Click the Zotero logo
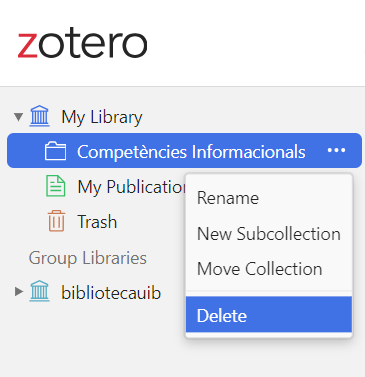 [82, 45]
